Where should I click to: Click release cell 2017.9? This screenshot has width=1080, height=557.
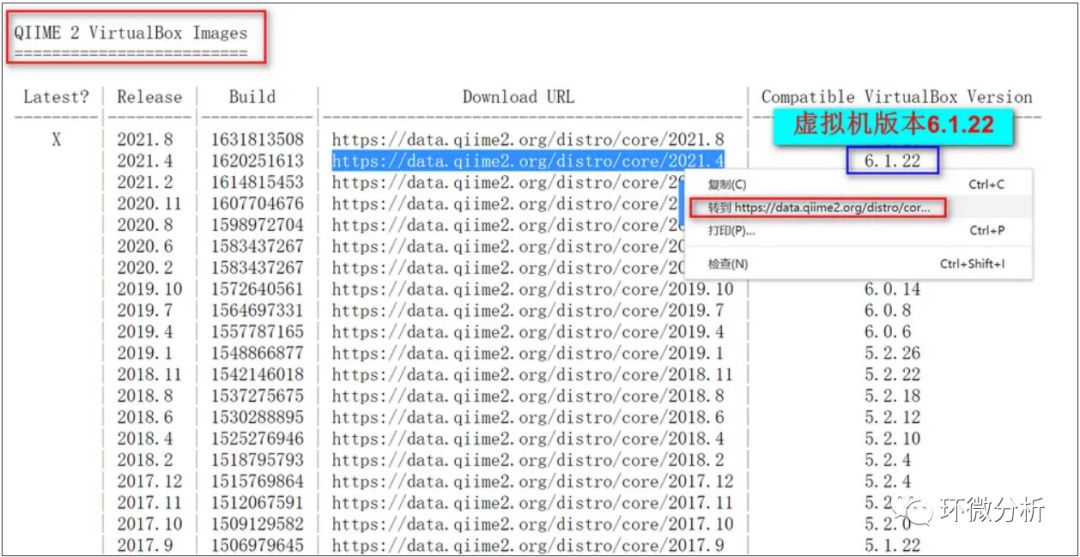(145, 545)
